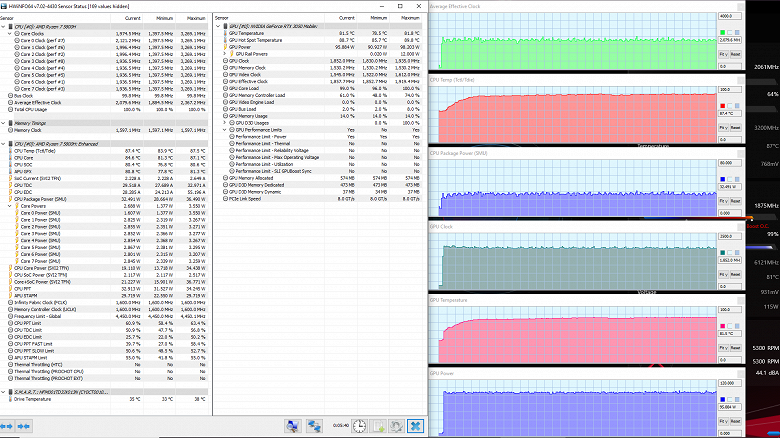The image size is (780, 438).
Task: Click the collapse columns inward arrows button
Action: (x=23, y=426)
